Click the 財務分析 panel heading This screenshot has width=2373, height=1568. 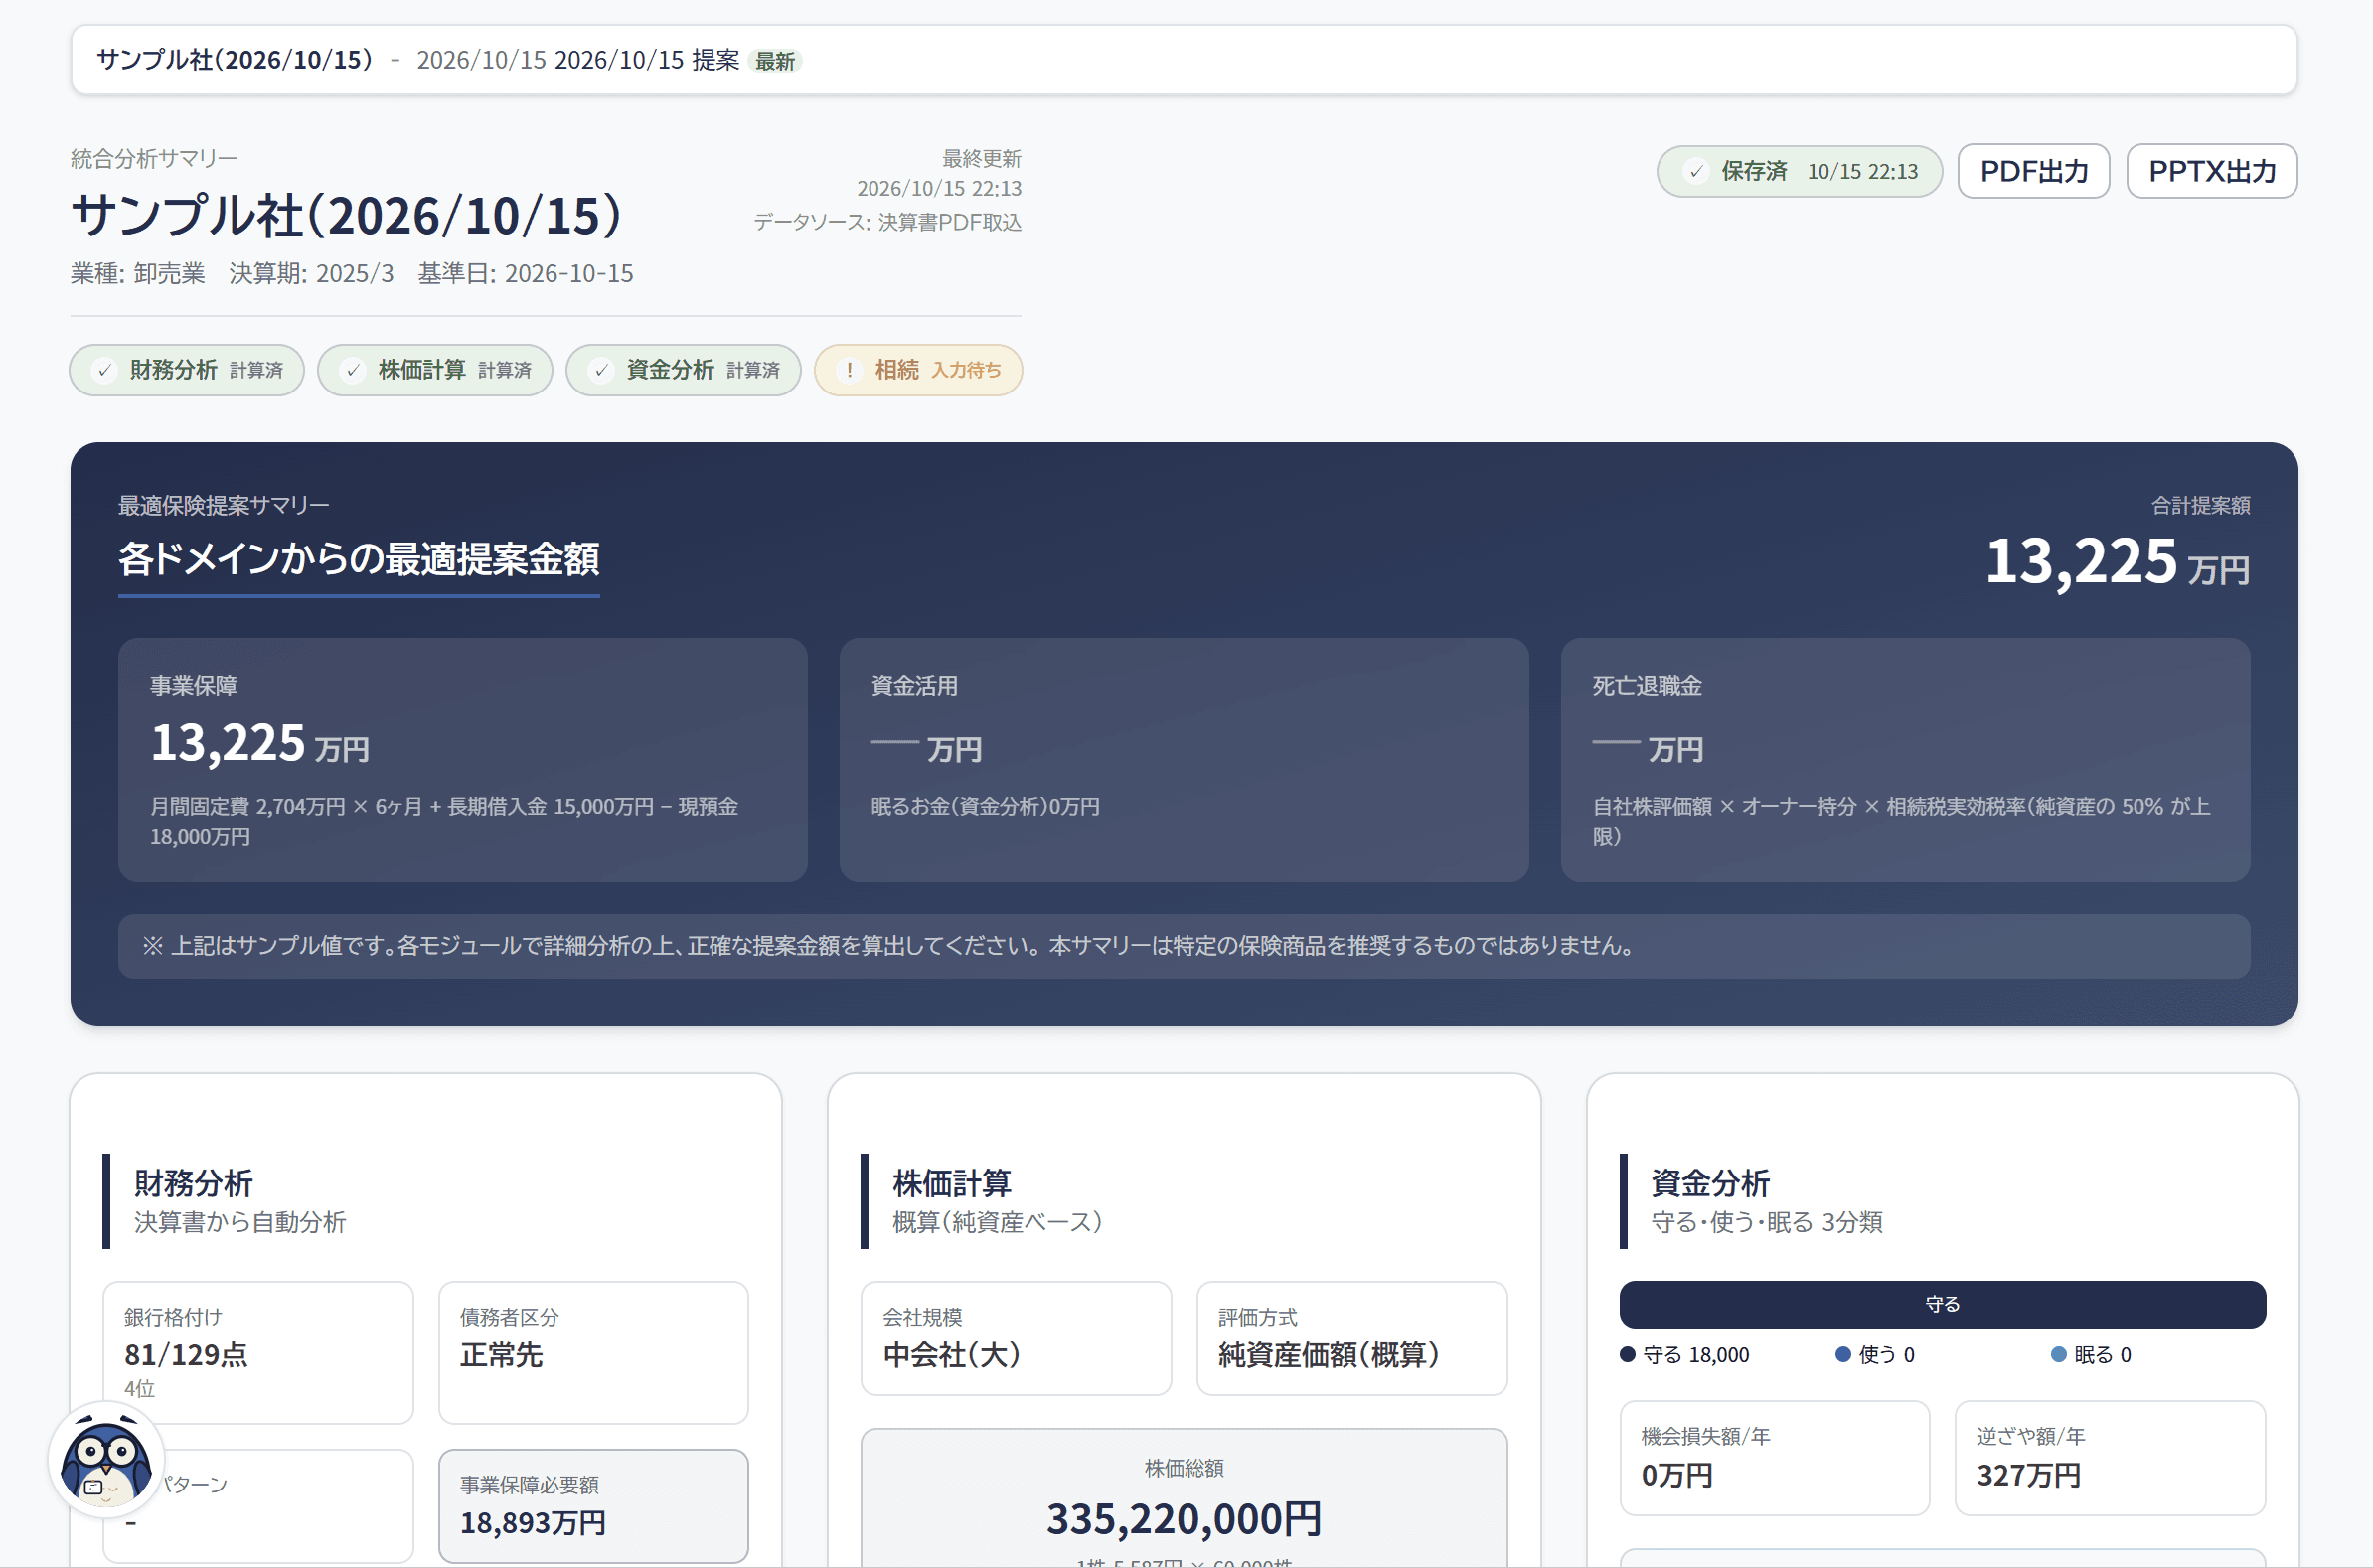(193, 1183)
